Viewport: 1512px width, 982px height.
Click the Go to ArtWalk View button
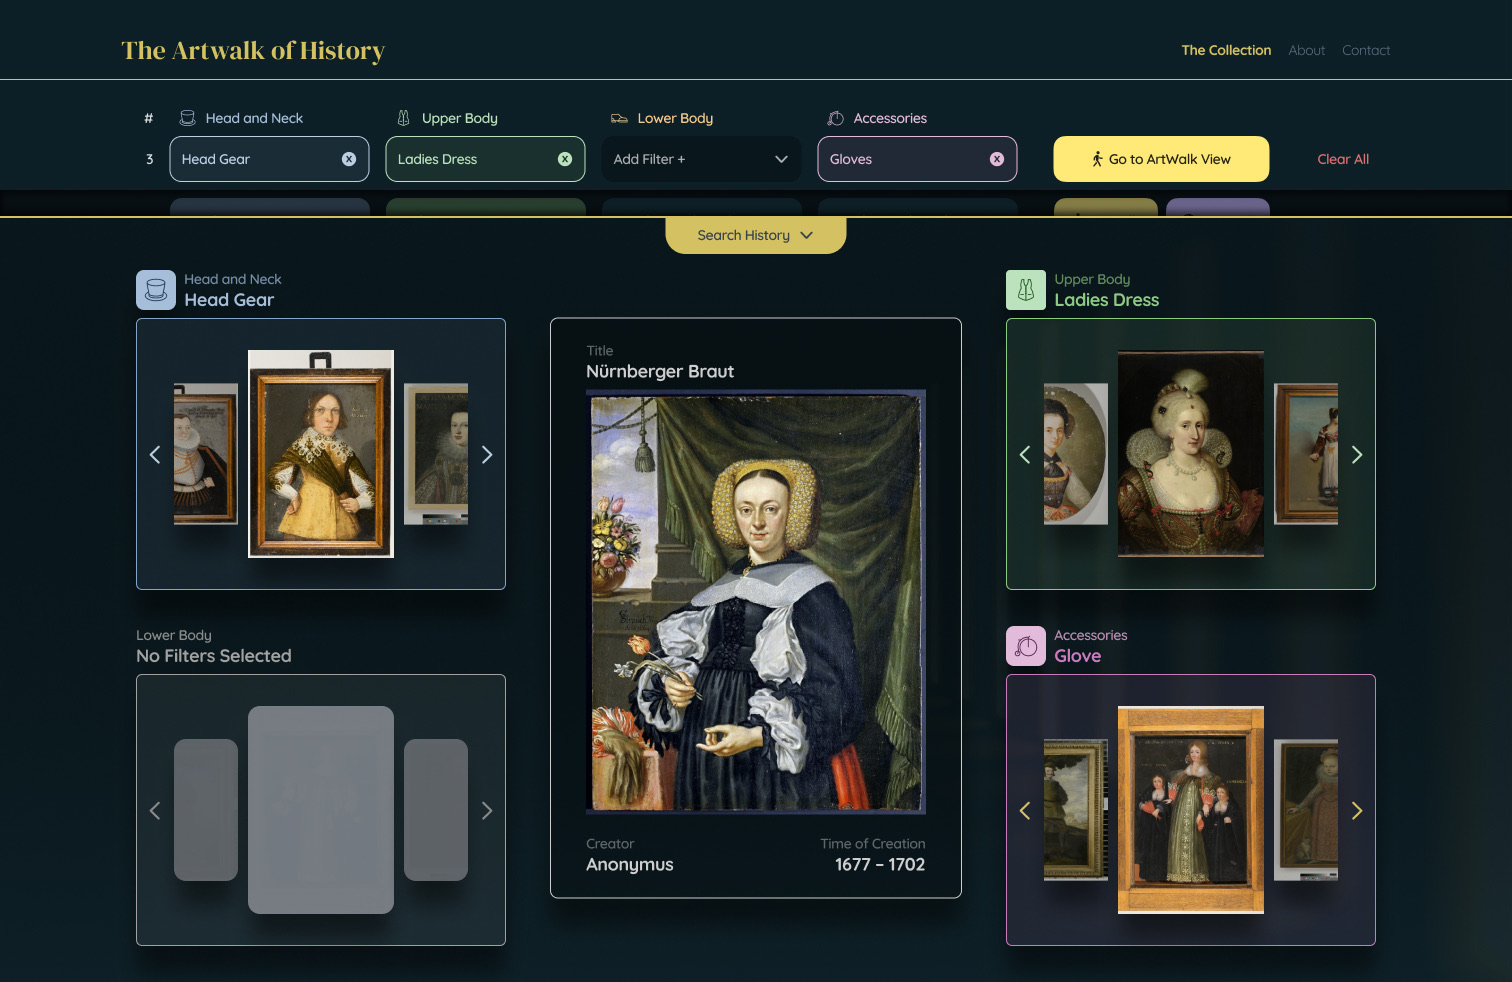click(1161, 159)
